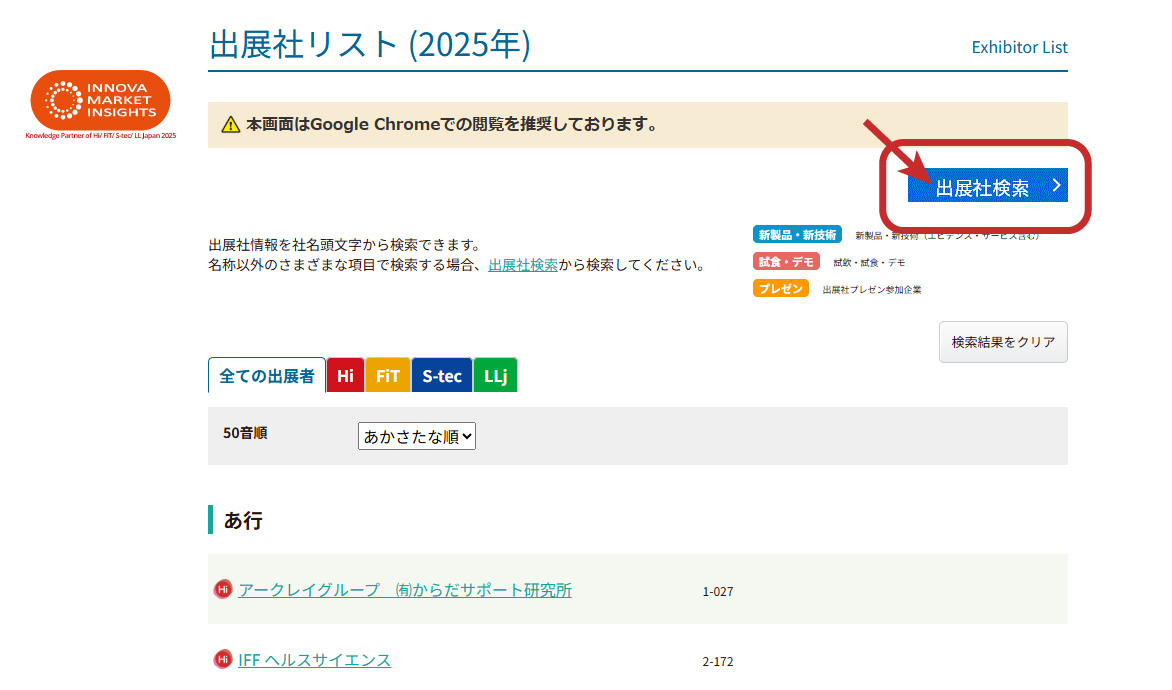This screenshot has height=690, width=1172.
Task: Click the yellow warning triangle icon
Action: click(x=231, y=125)
